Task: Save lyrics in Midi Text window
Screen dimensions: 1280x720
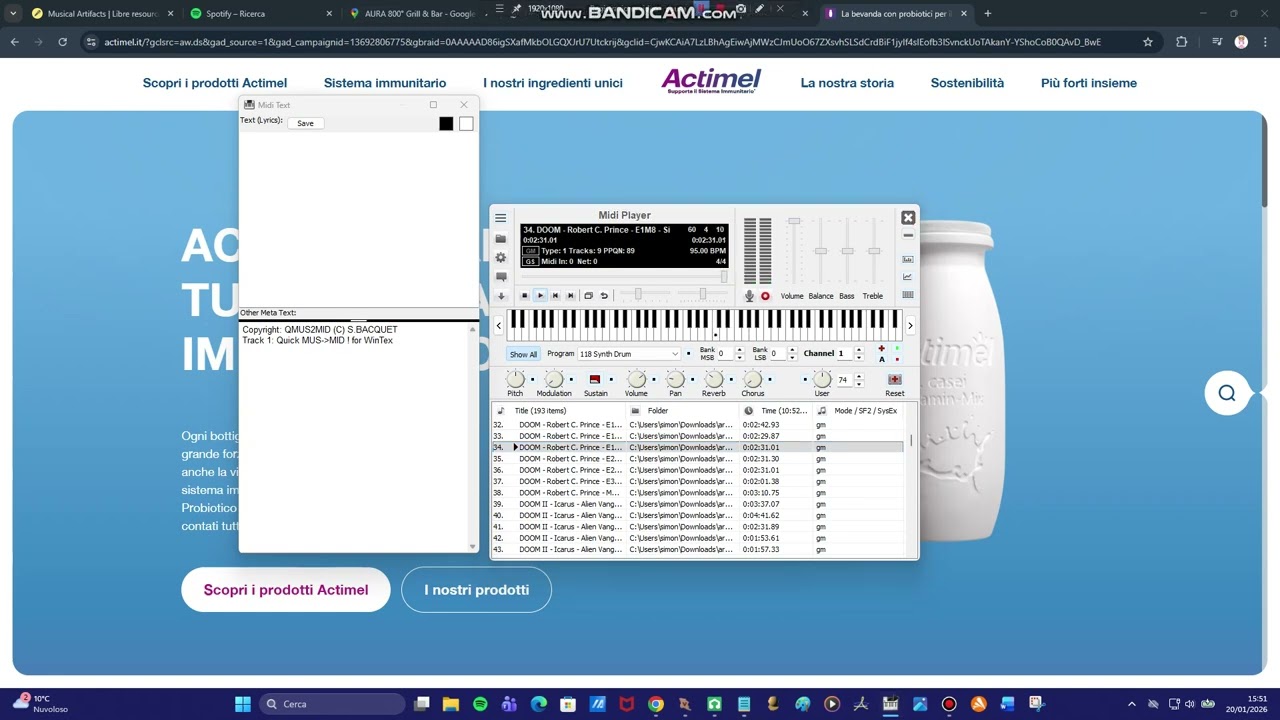Action: tap(305, 123)
